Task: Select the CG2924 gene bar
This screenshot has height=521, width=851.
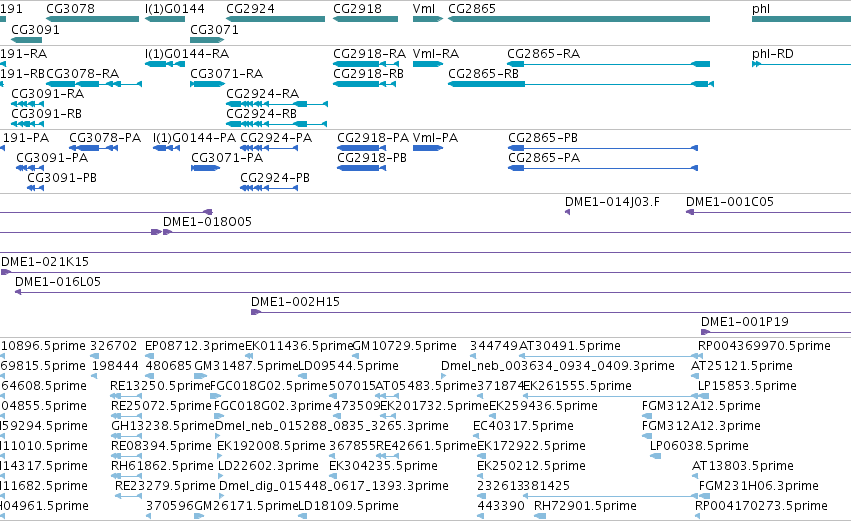Action: click(276, 19)
